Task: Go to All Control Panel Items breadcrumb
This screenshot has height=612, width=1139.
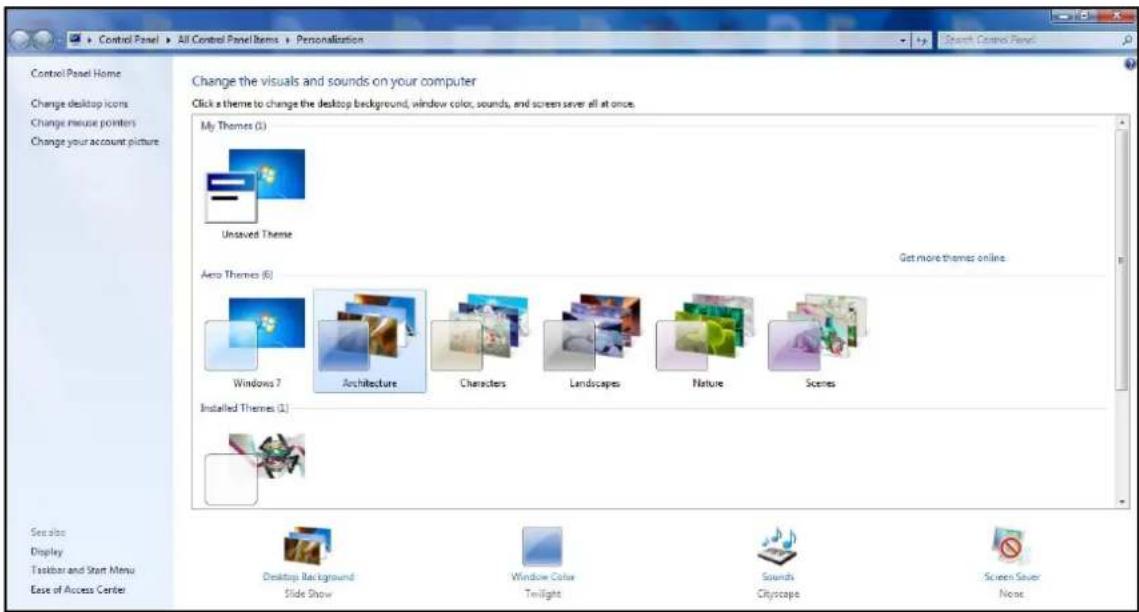Action: (x=228, y=40)
